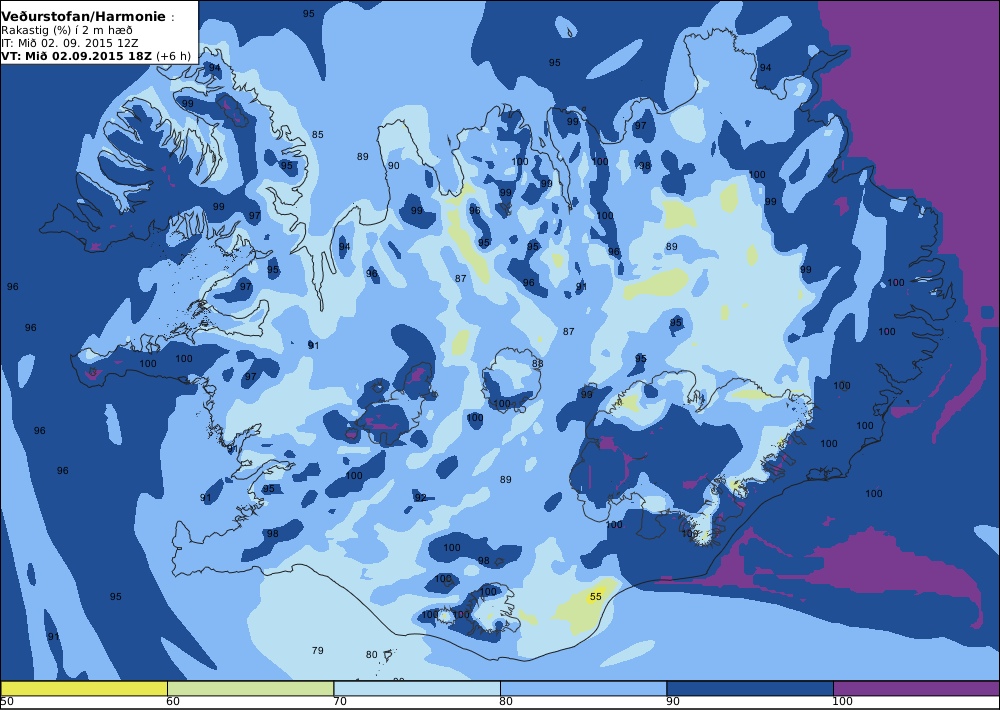Viewport: 1000px width, 710px height.
Task: Click the 'Veðurstofan/Harmonie' title text
Action: [x=84, y=17]
